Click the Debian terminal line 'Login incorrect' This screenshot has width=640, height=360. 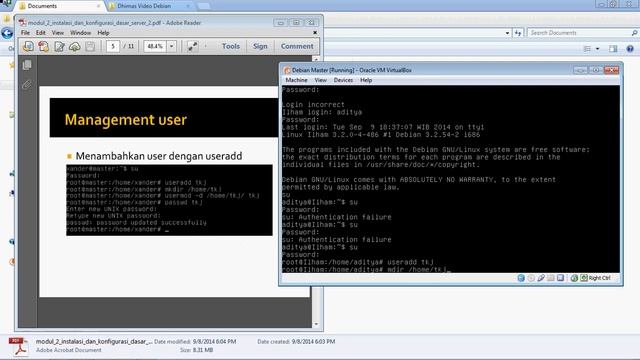(313, 104)
